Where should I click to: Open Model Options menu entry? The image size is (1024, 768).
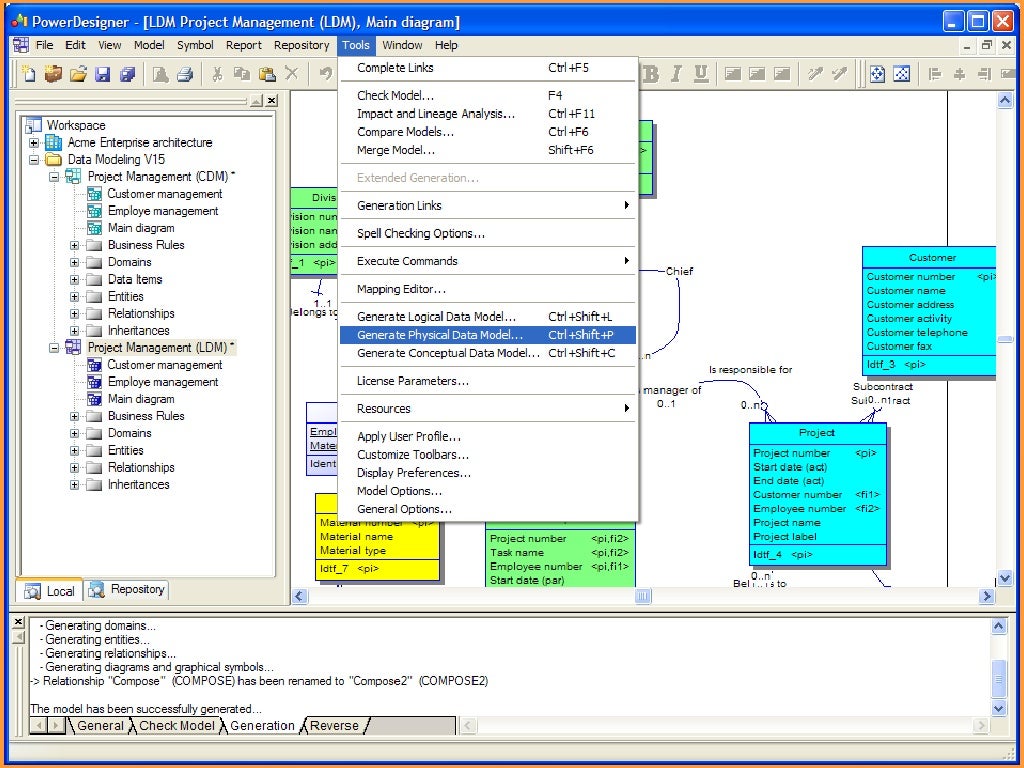coord(487,491)
